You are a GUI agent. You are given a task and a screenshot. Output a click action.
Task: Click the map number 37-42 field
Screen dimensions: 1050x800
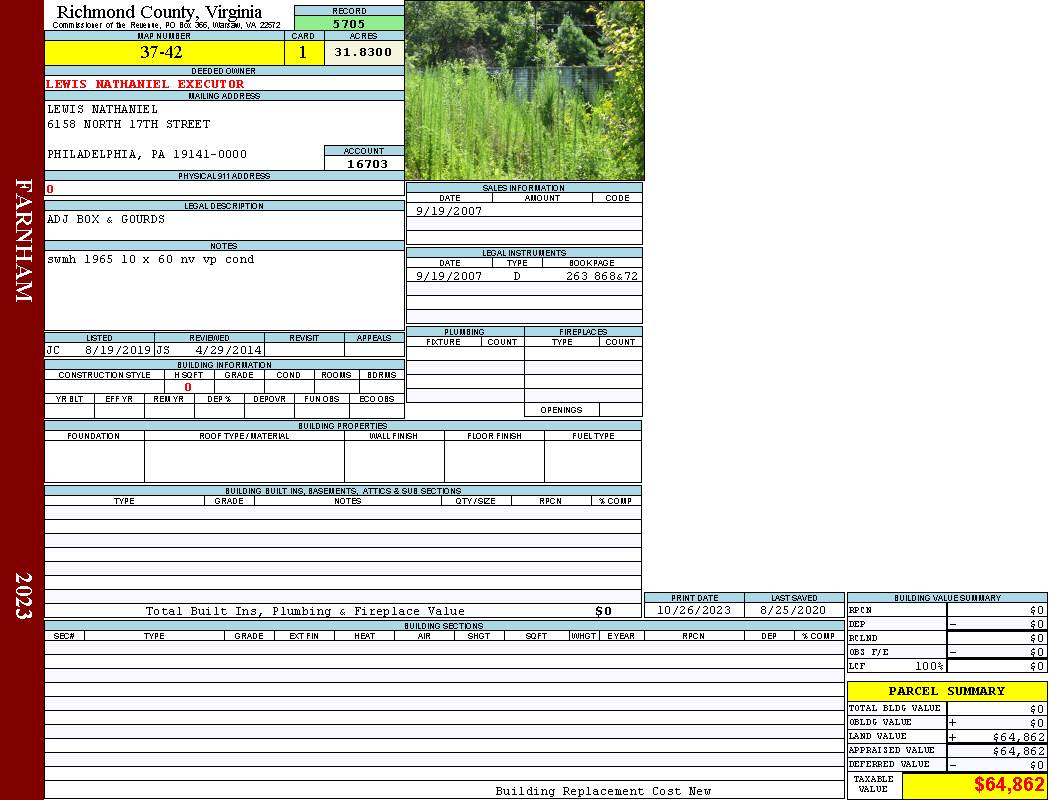(161, 53)
